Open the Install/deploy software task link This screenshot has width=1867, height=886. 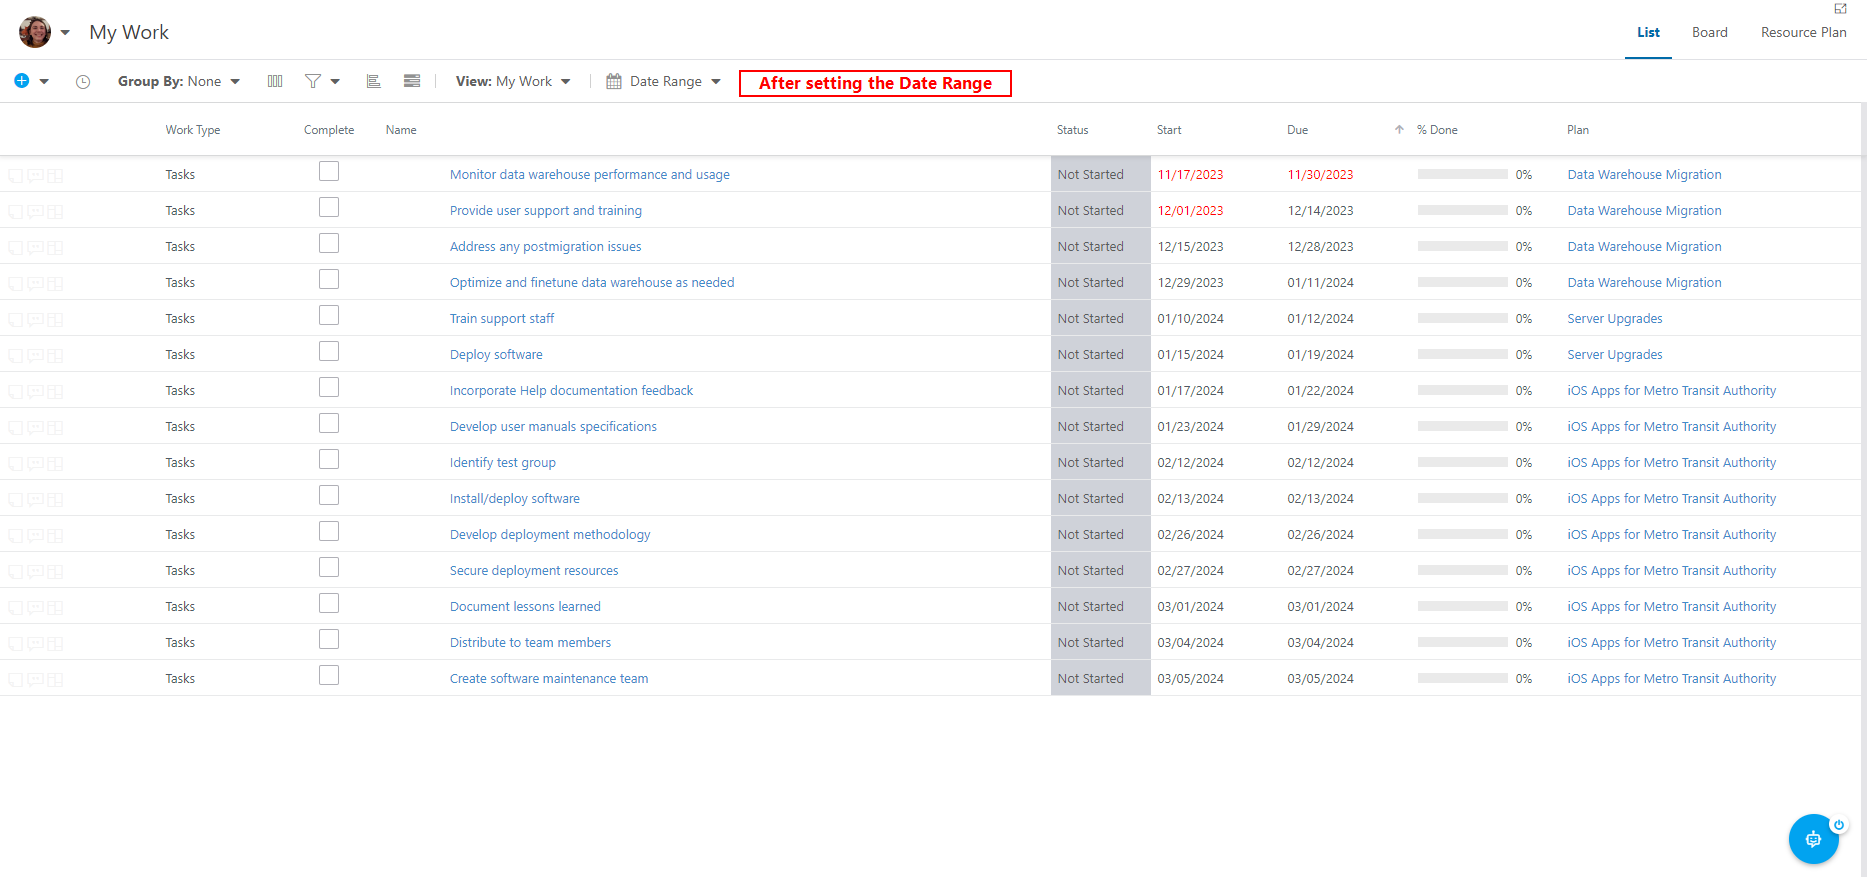click(515, 499)
